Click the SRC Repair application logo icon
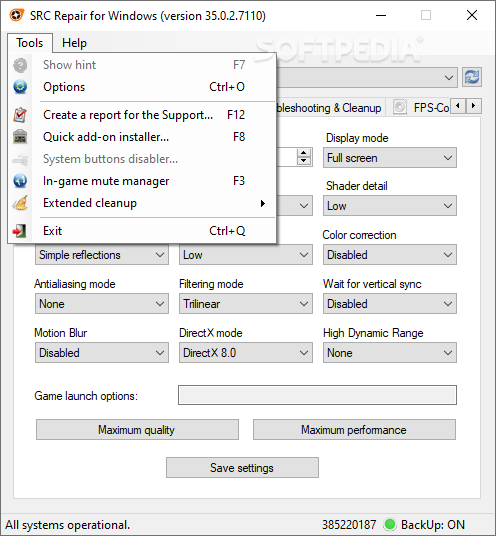This screenshot has width=496, height=536. [16, 15]
